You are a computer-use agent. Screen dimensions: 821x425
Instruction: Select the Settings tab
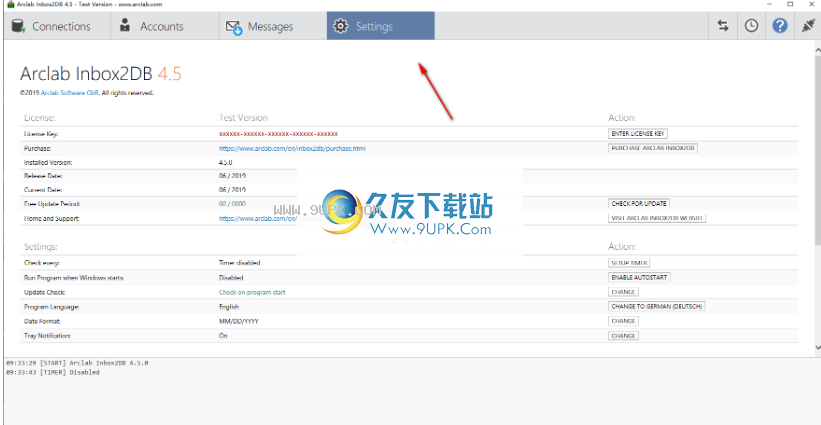coord(381,26)
